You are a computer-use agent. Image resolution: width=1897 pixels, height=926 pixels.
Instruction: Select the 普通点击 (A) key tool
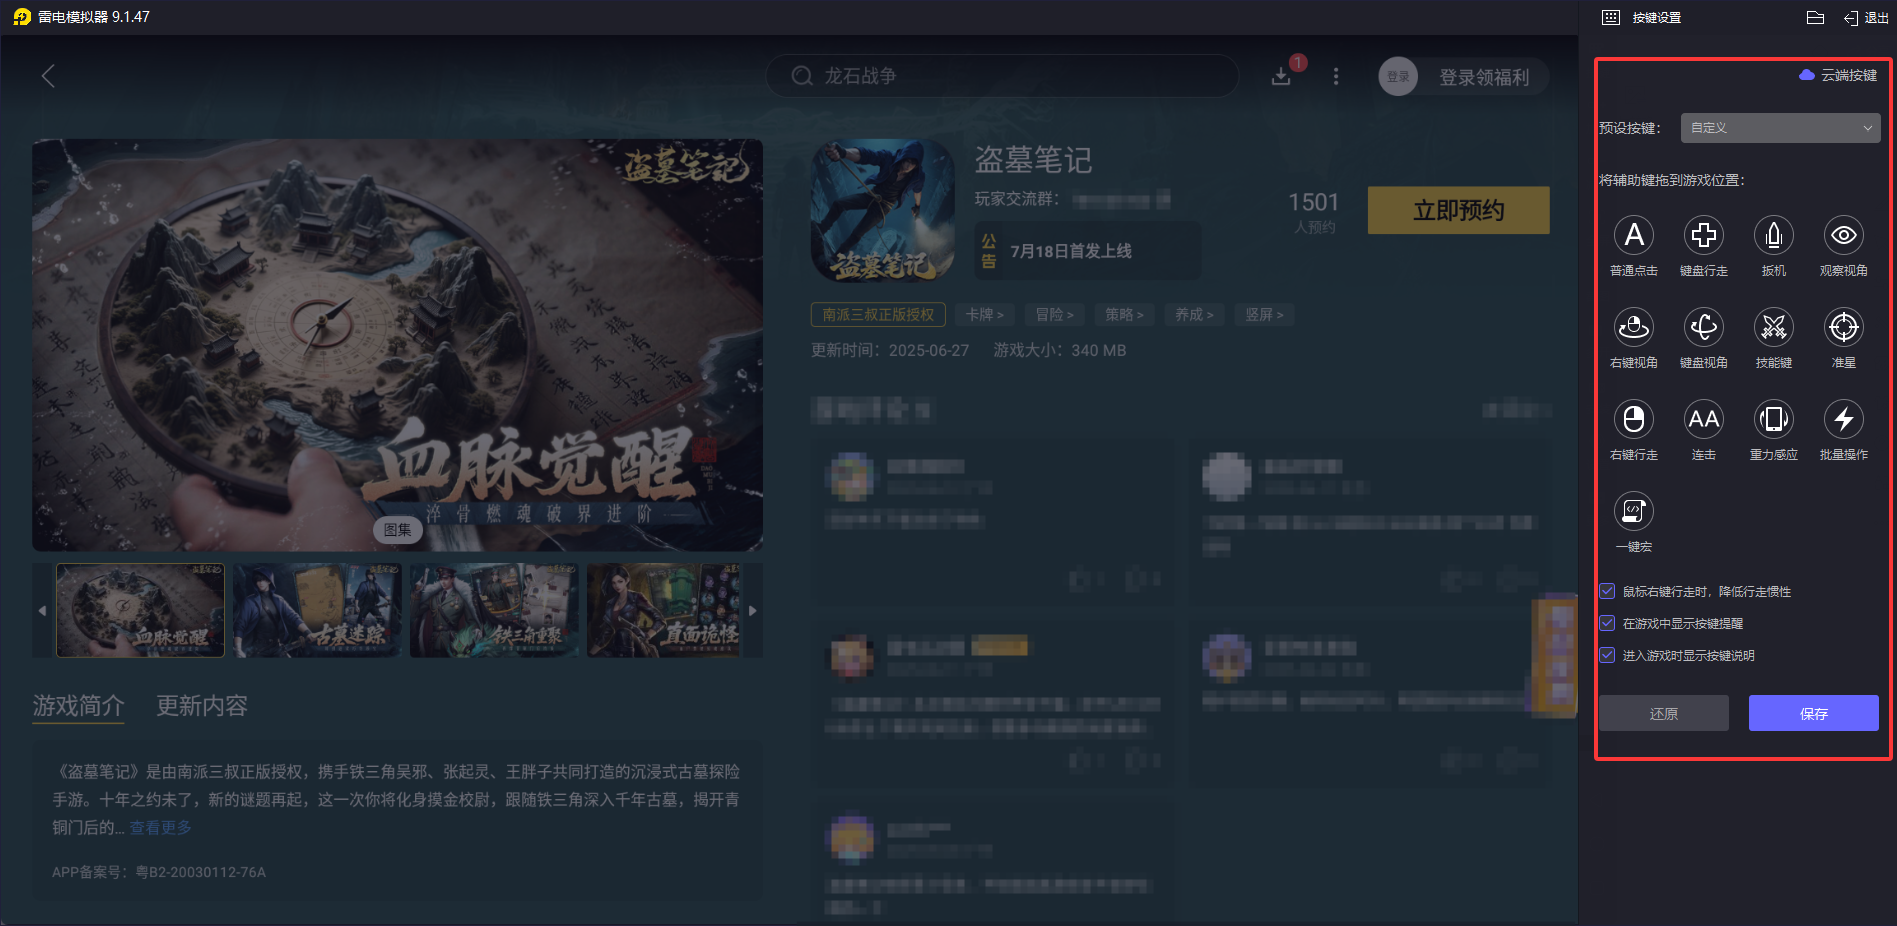1633,235
